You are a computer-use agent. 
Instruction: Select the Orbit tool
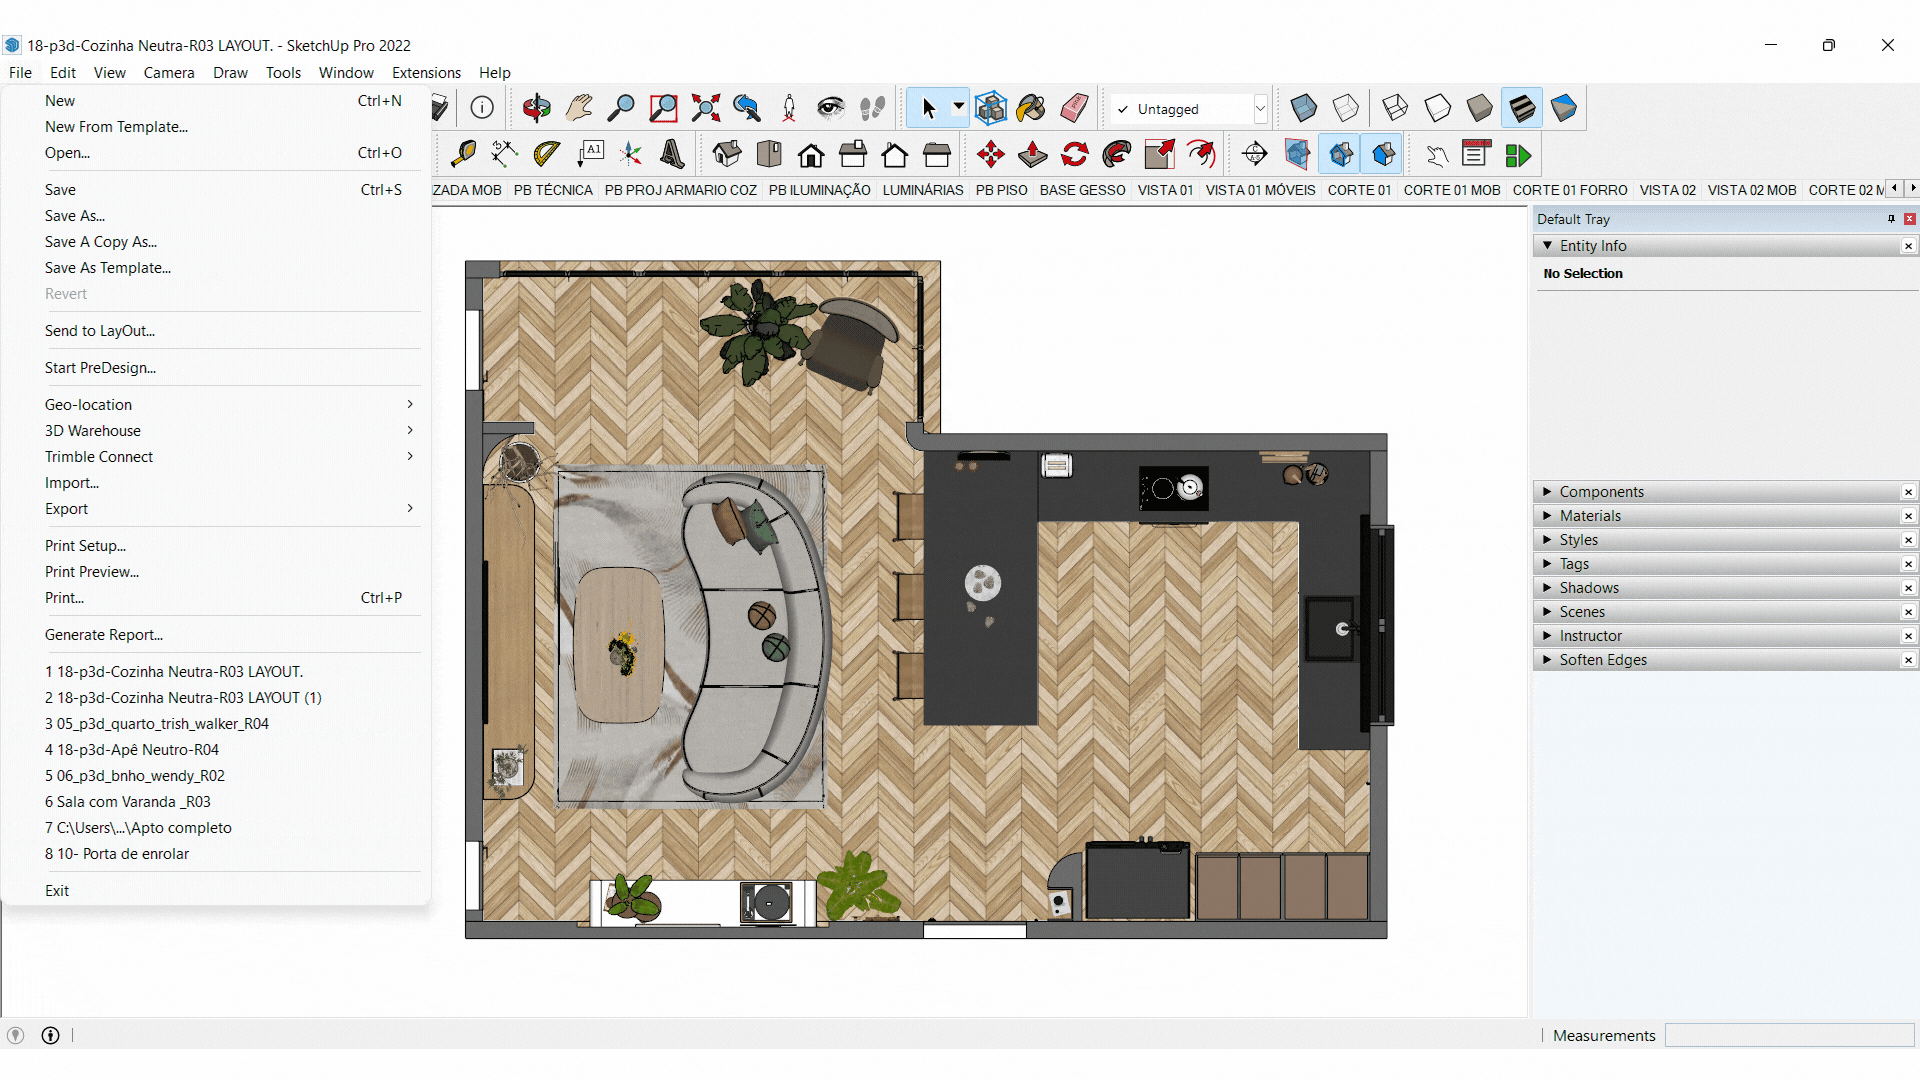pyautogui.click(x=537, y=108)
